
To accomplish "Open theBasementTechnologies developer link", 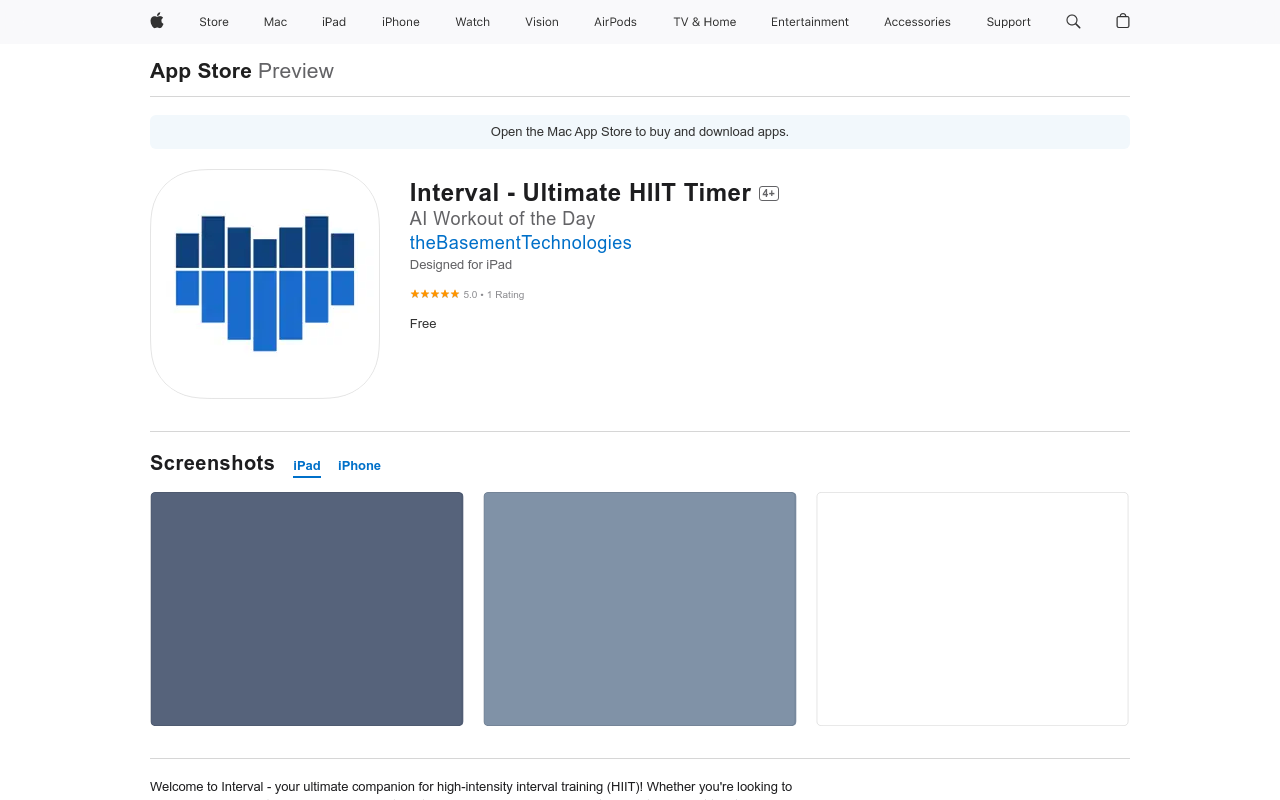I will coord(521,243).
